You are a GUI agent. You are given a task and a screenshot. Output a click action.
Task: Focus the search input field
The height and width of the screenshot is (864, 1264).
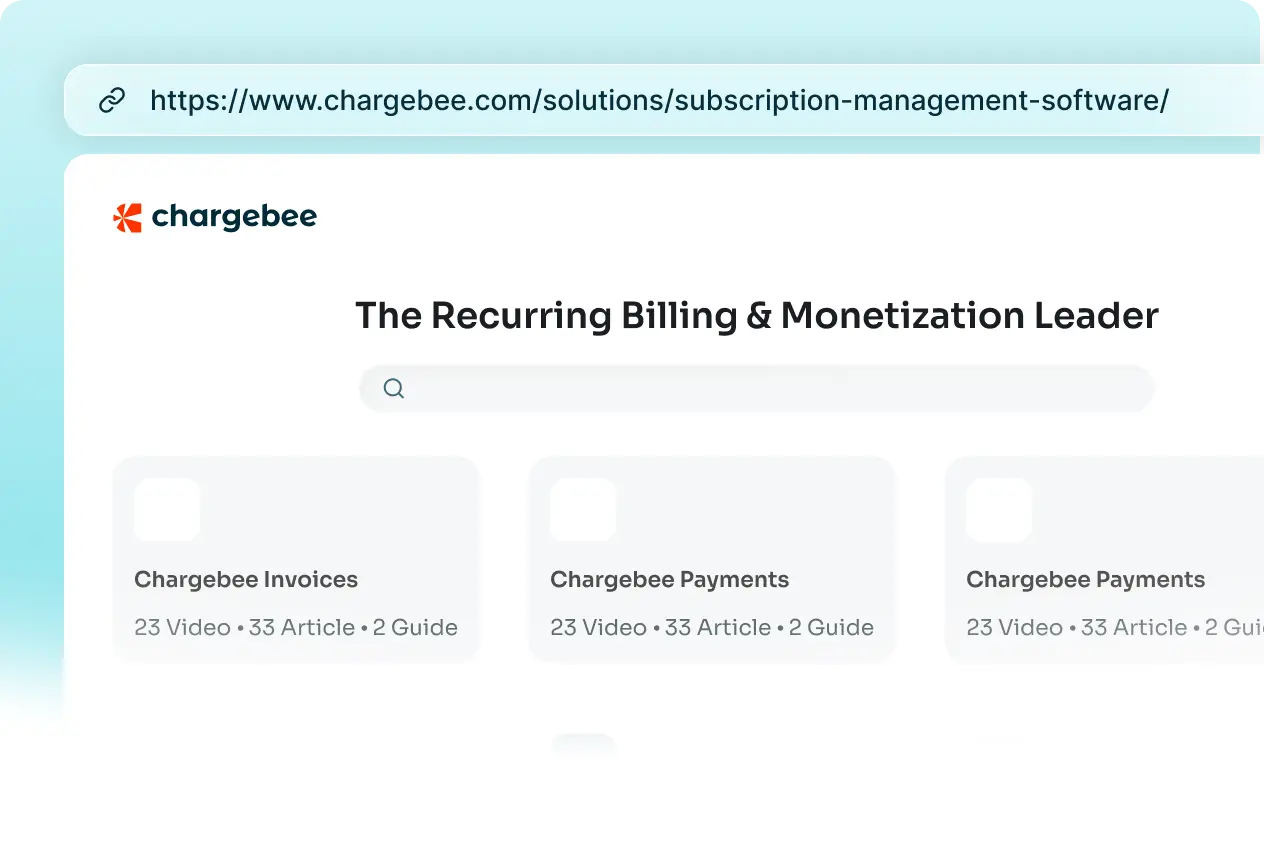click(756, 388)
